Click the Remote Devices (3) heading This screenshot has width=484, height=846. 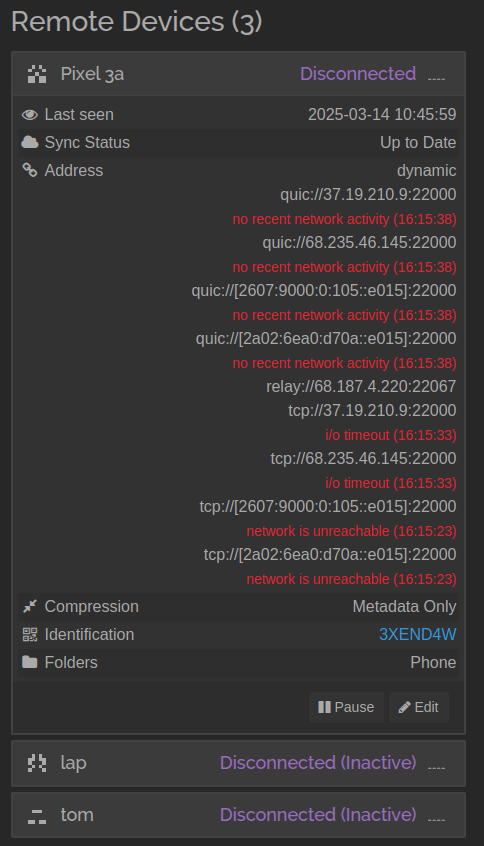[137, 22]
